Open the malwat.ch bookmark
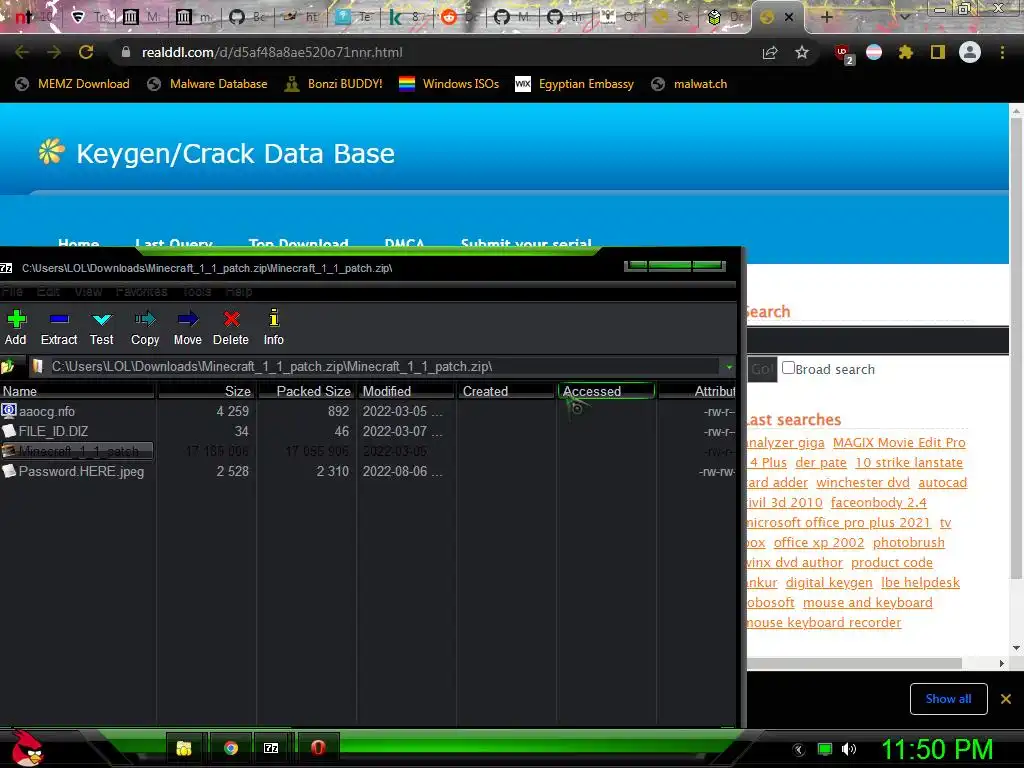Viewport: 1024px width, 768px height. pos(690,84)
